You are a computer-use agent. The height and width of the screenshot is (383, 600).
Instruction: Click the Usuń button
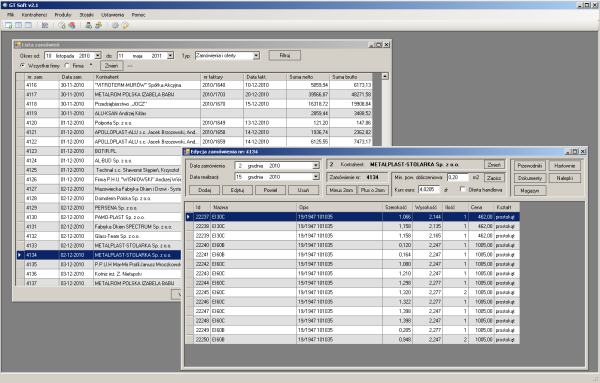coord(303,190)
